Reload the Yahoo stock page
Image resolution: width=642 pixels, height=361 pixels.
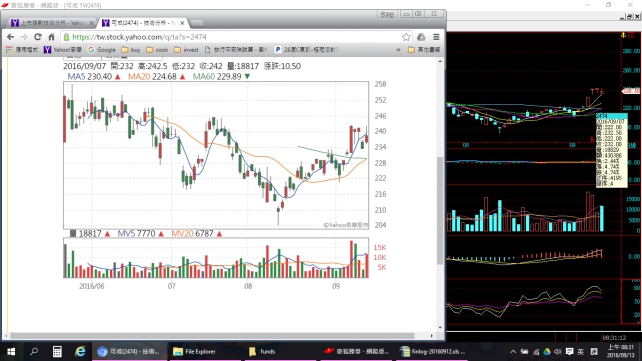tap(38, 37)
